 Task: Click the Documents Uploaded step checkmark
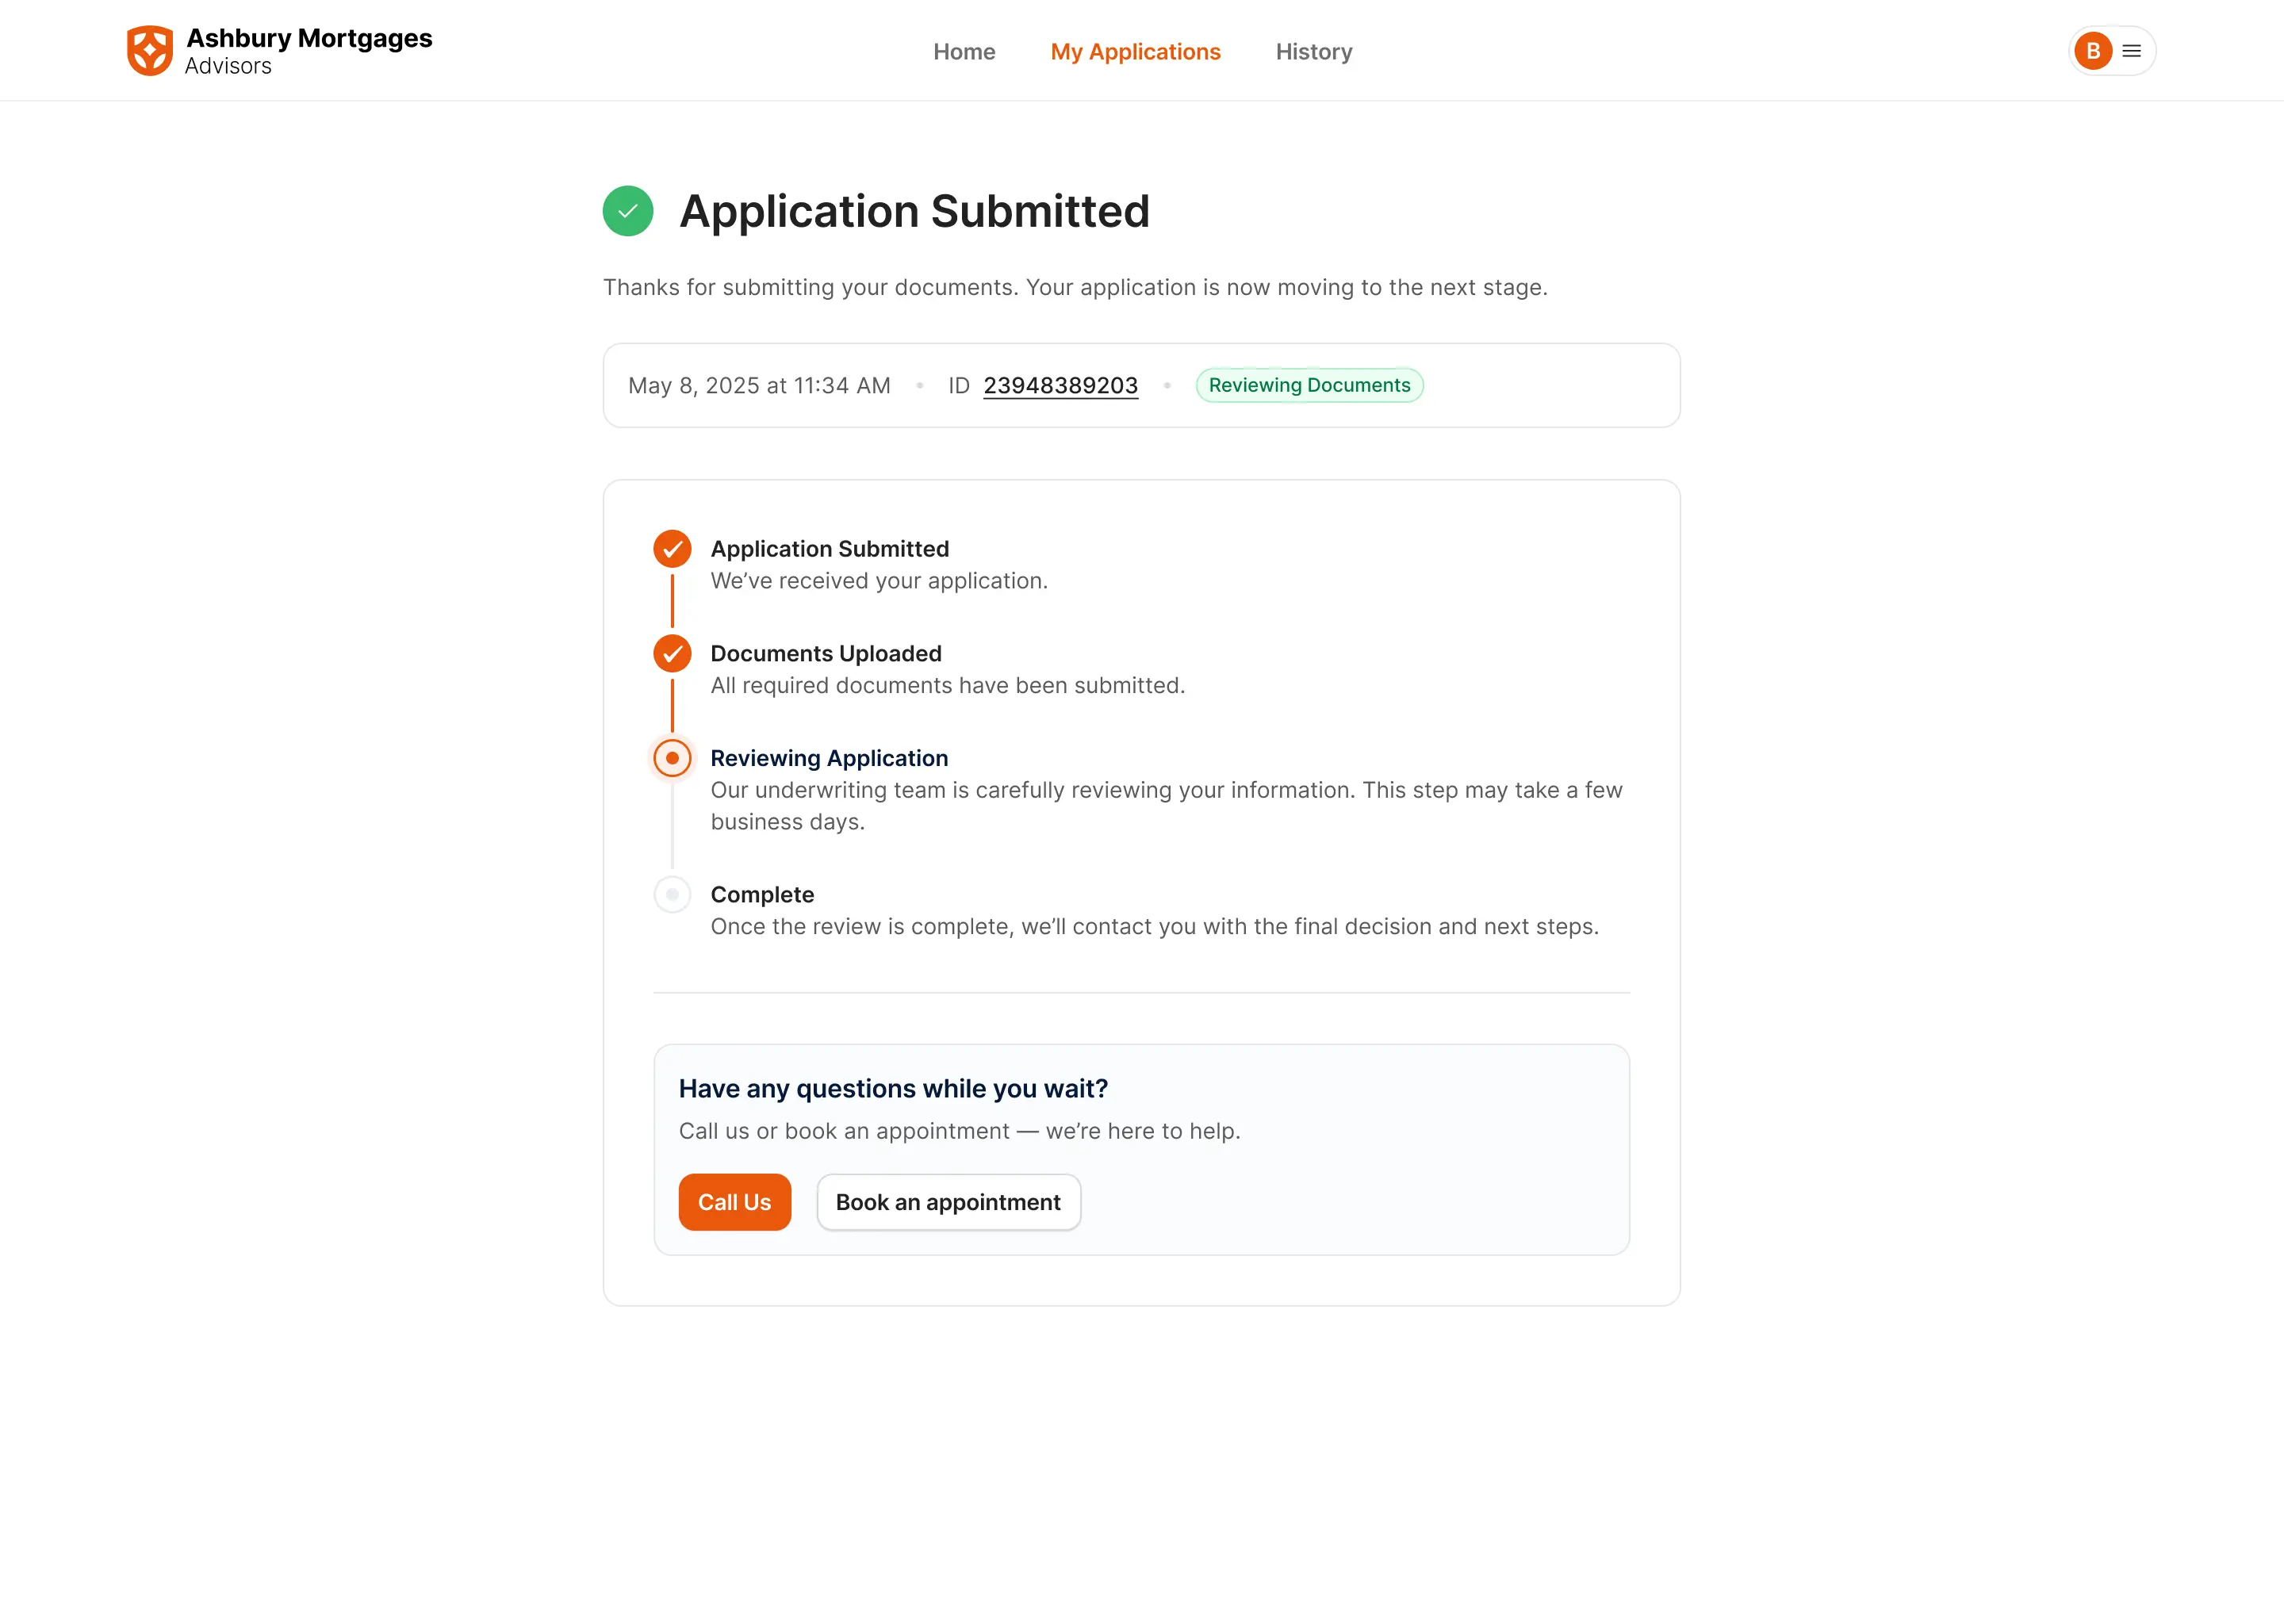[672, 653]
